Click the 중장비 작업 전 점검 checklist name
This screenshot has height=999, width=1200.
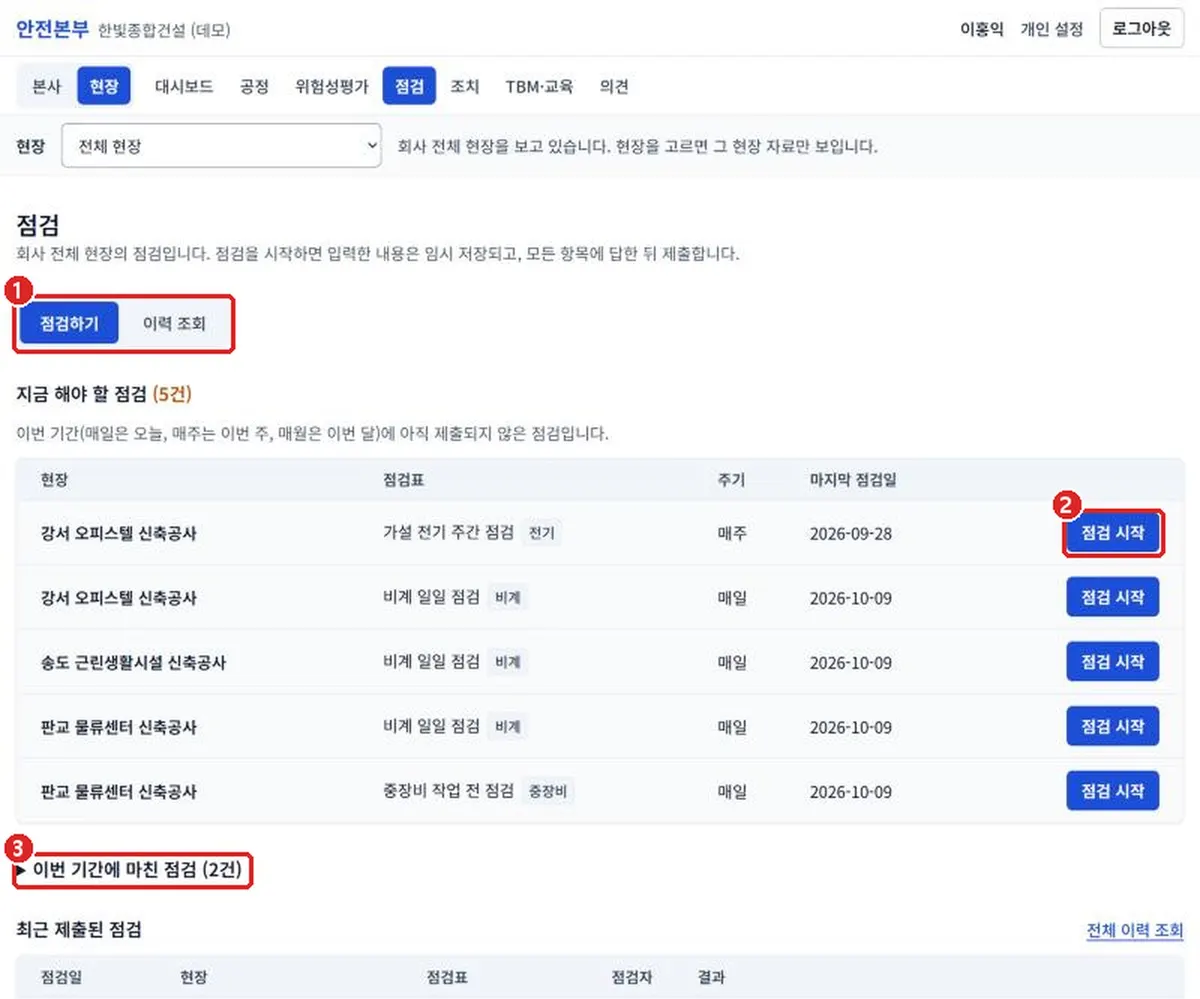tap(449, 791)
